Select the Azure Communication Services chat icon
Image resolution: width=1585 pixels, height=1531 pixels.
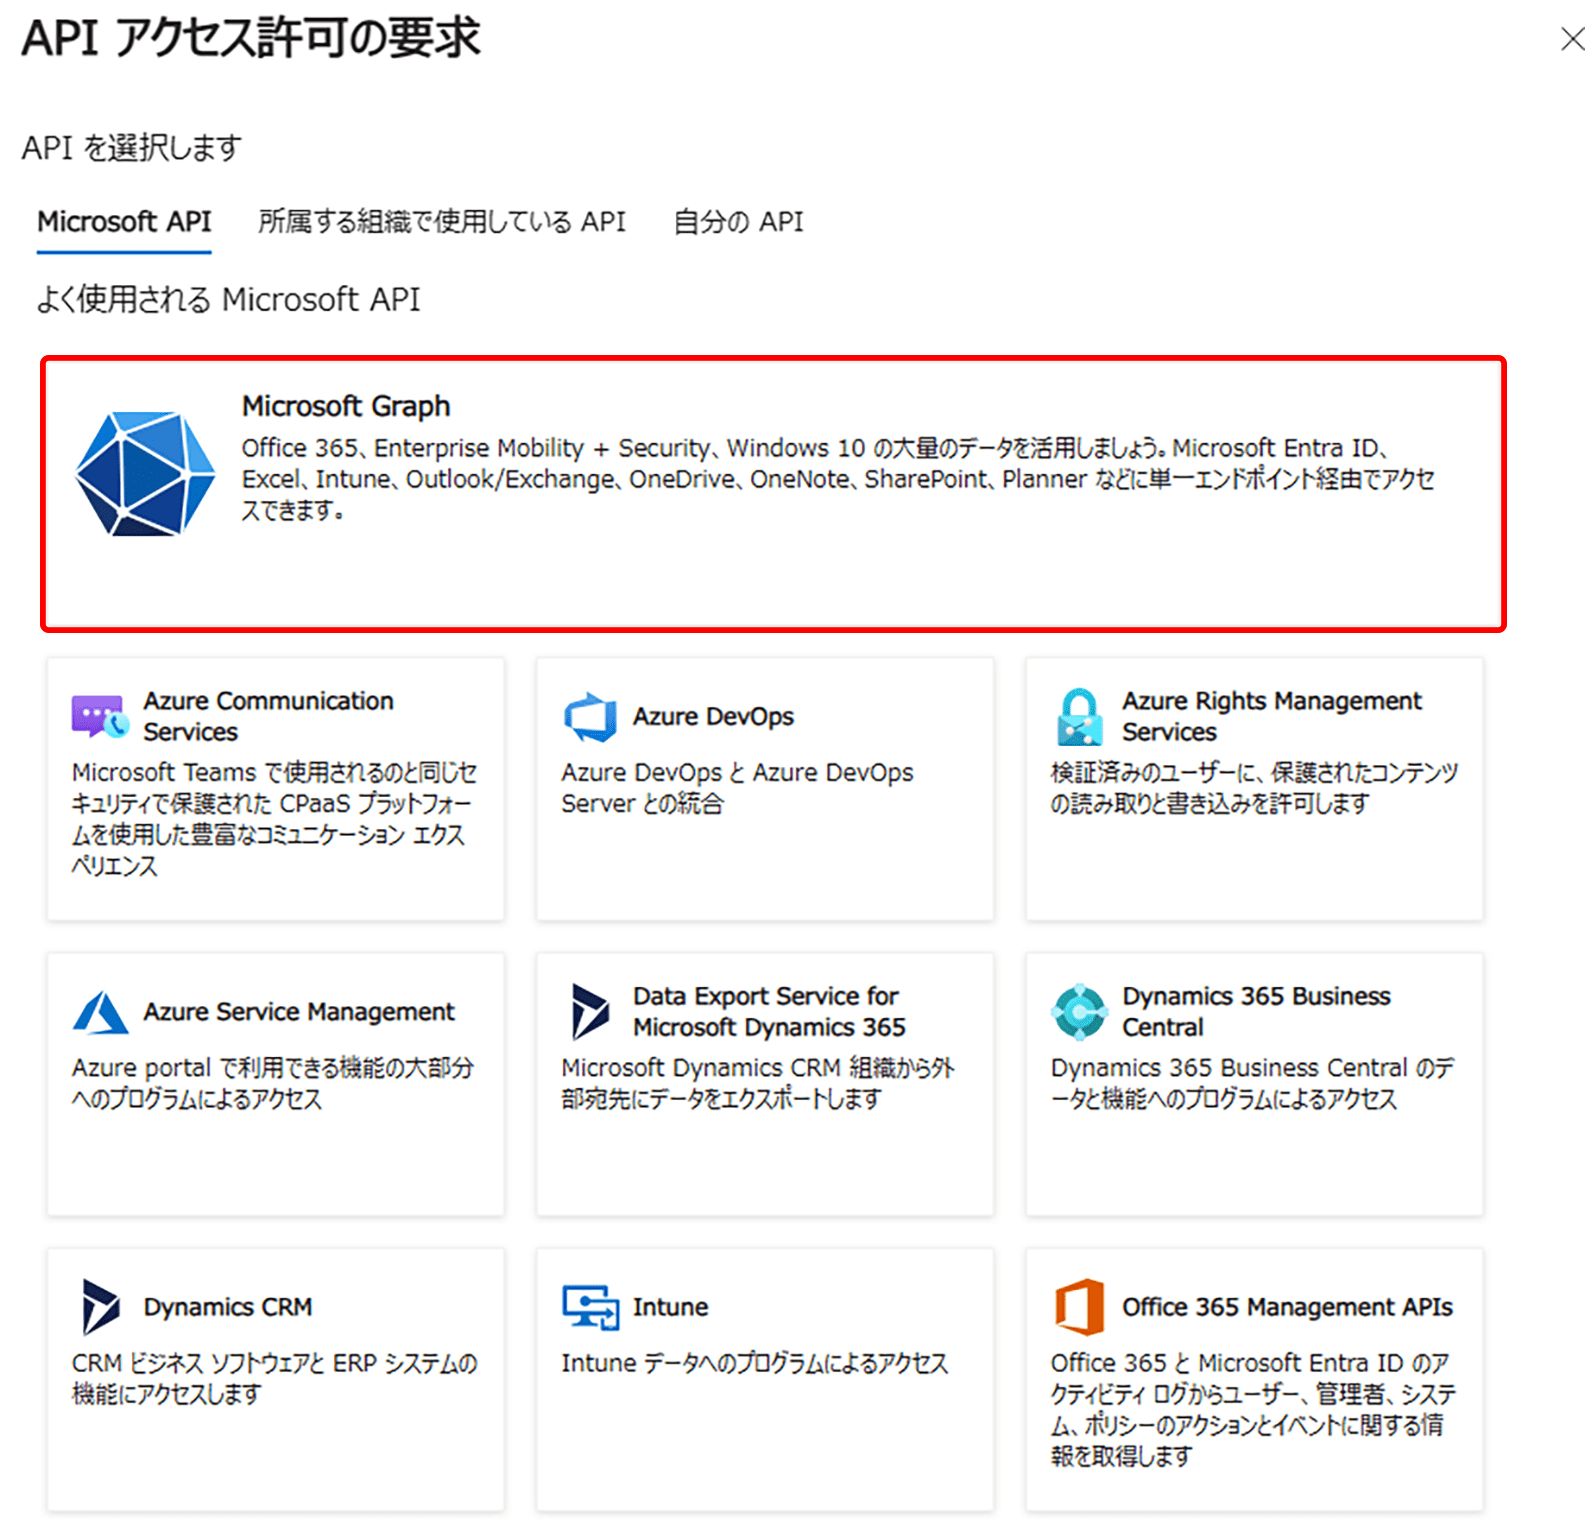pyautogui.click(x=100, y=716)
